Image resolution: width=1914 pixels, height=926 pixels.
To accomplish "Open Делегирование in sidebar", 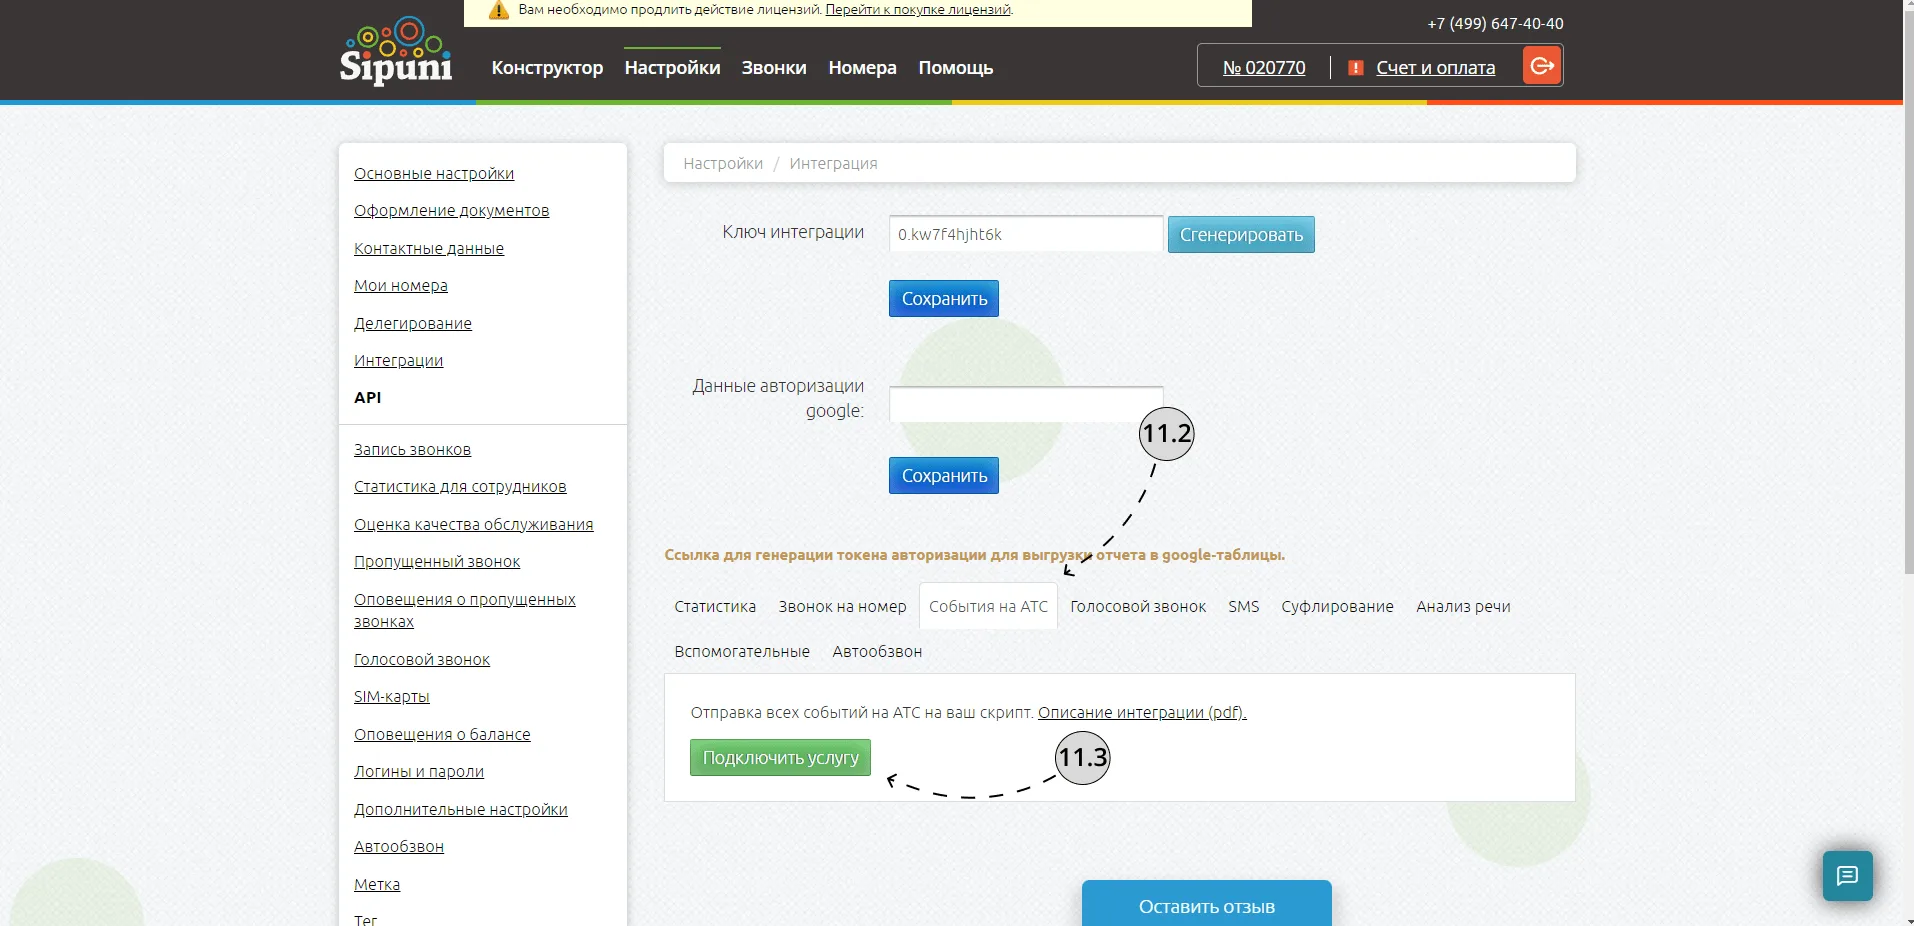I will click(x=413, y=323).
